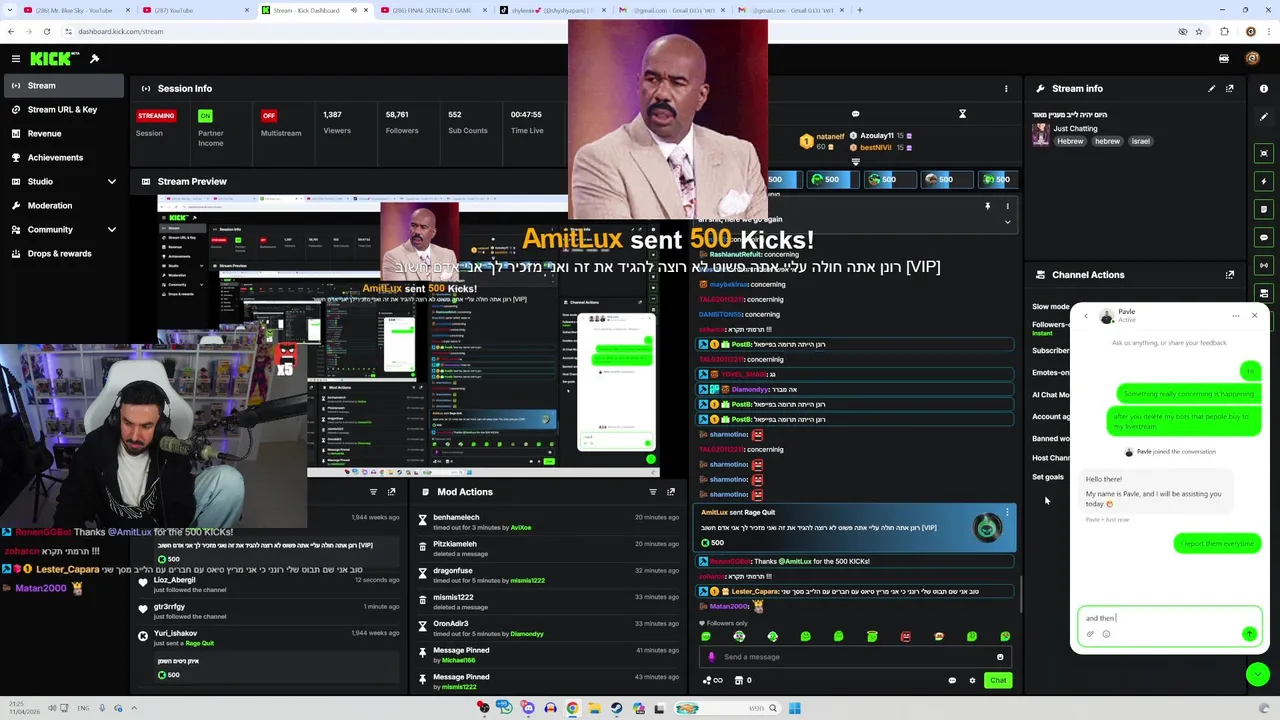
Task: Pop out the Channel Actions panel
Action: pos(1229,274)
